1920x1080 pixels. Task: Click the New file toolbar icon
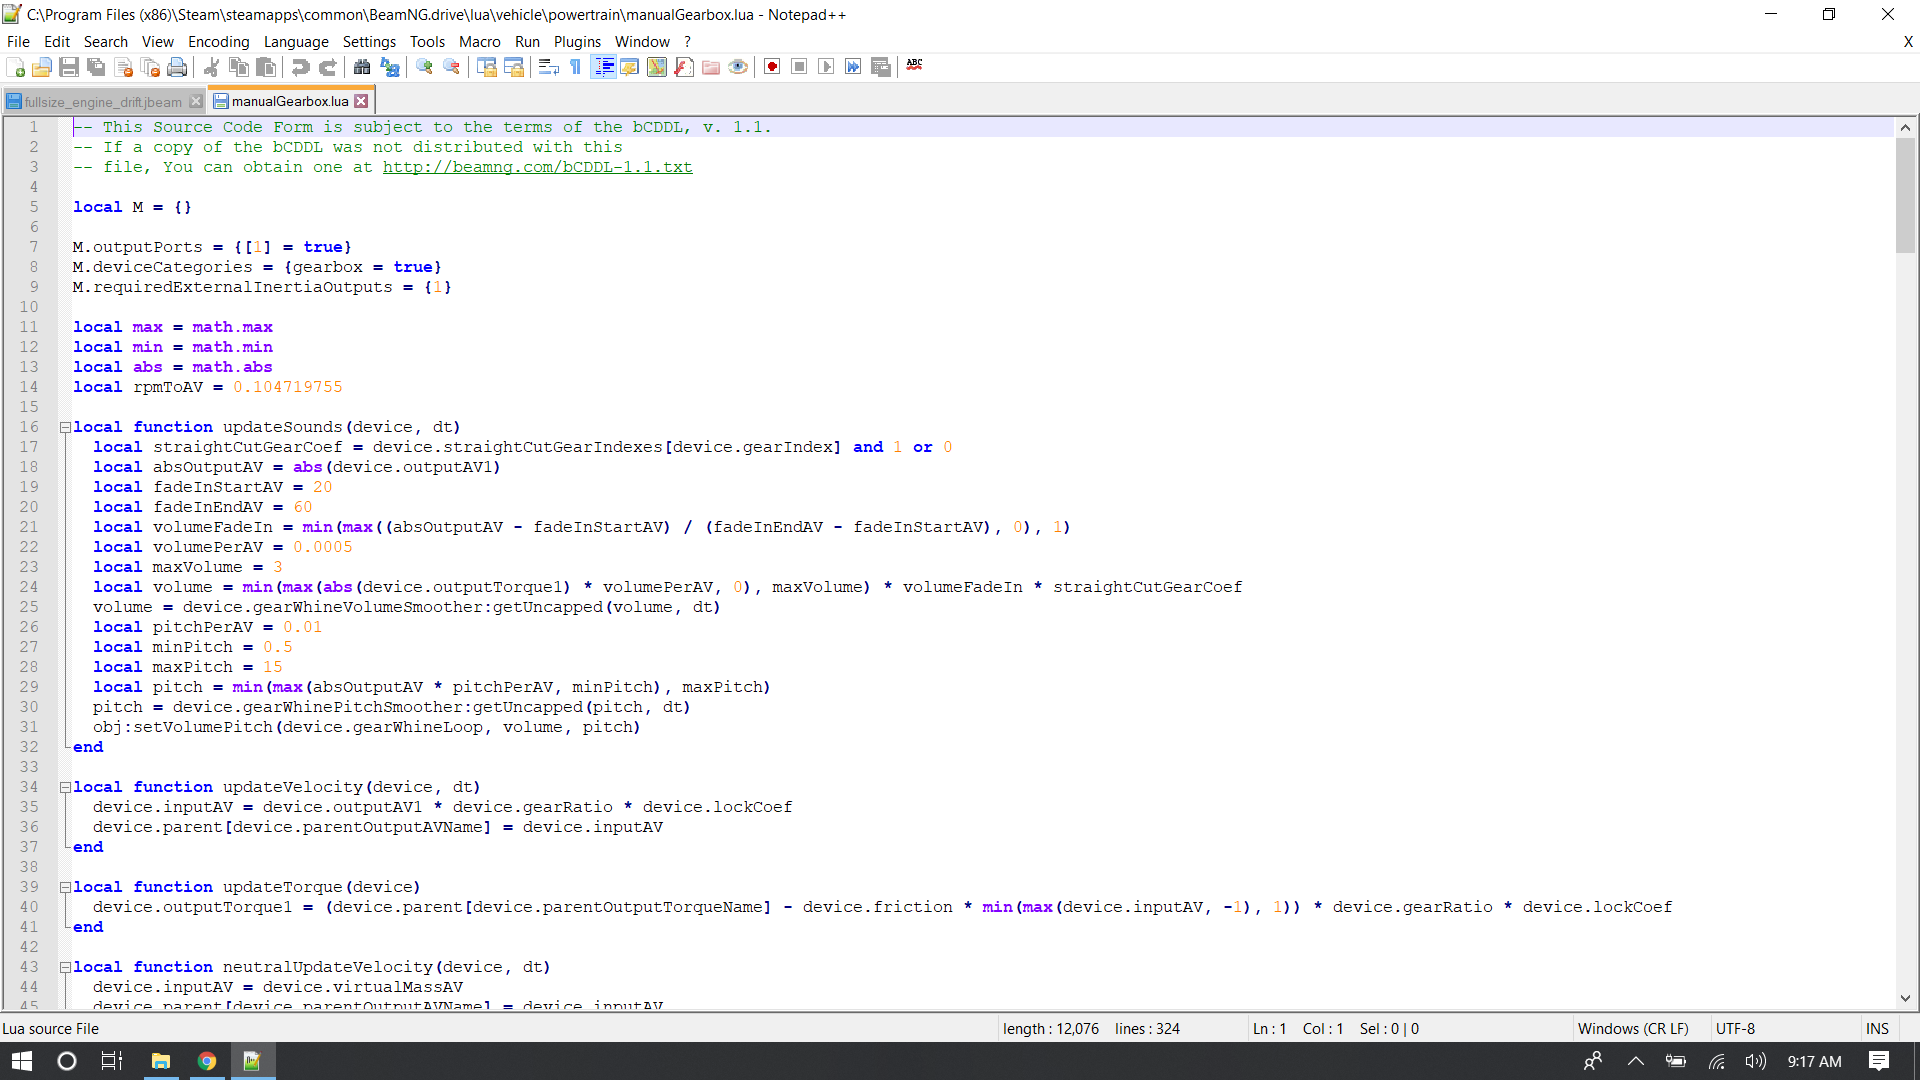tap(16, 67)
